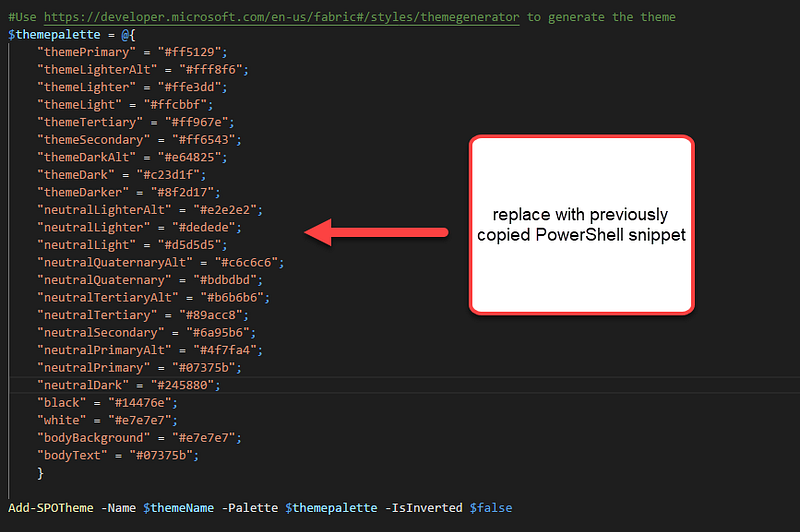This screenshot has height=532, width=800.
Task: Click the "neutralQuaternaryAlt" key
Action: (115, 263)
